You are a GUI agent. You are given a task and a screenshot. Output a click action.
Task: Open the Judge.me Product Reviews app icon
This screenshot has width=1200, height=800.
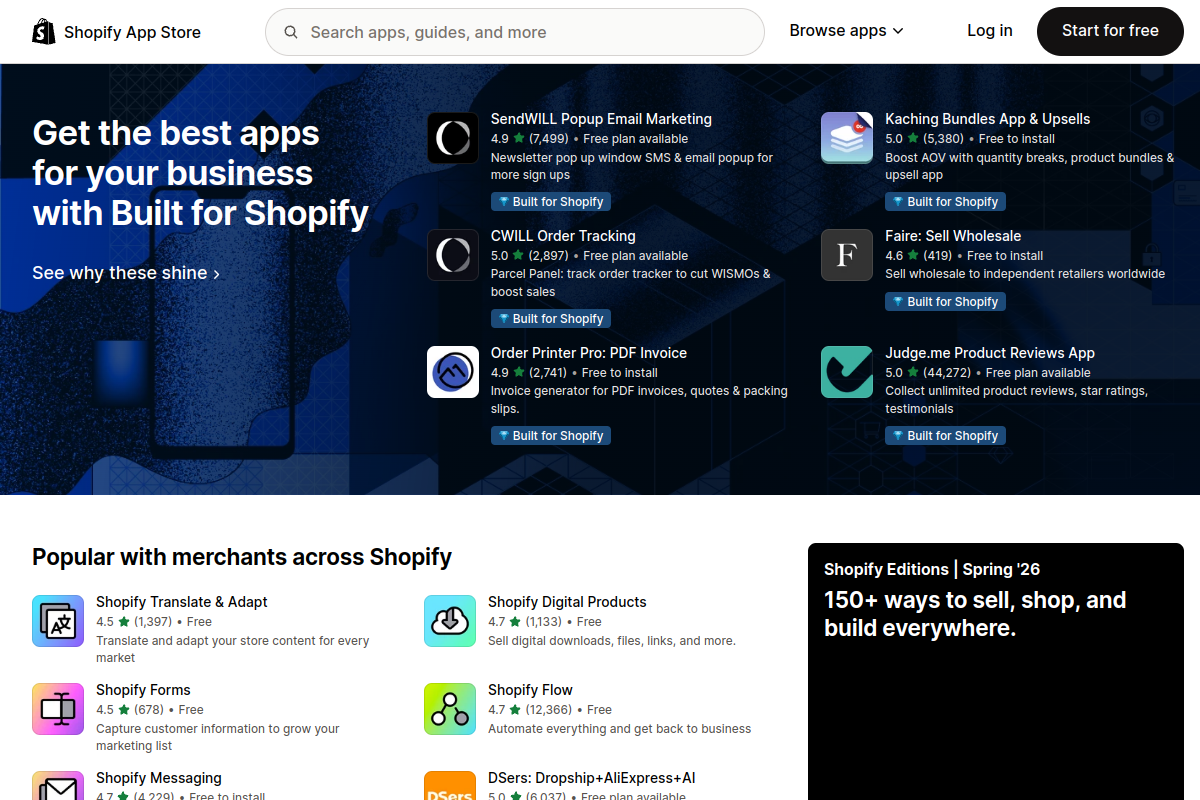point(847,372)
